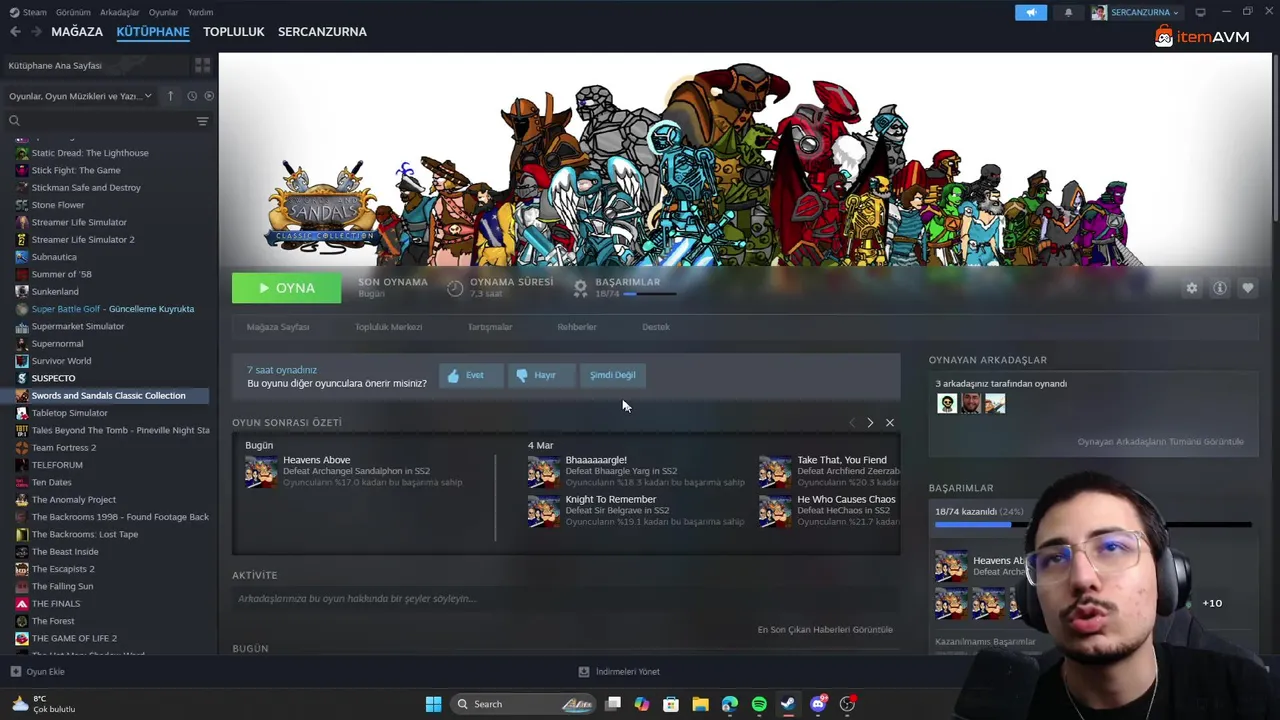Go to the MAĞAZA tab
This screenshot has width=1280, height=720.
[x=77, y=32]
